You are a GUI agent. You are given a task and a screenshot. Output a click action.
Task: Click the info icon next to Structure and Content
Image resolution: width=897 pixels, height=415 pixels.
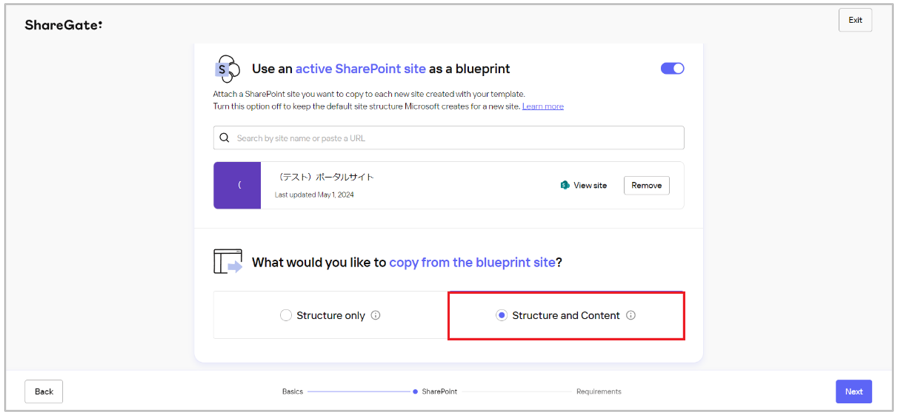pyautogui.click(x=630, y=315)
